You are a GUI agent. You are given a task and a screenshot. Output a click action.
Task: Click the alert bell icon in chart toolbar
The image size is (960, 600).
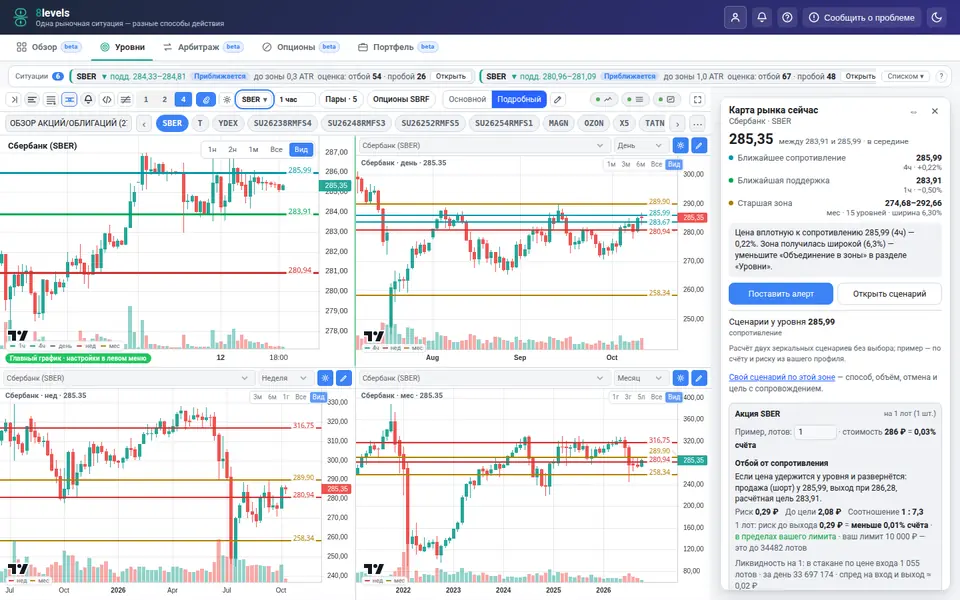(x=88, y=99)
